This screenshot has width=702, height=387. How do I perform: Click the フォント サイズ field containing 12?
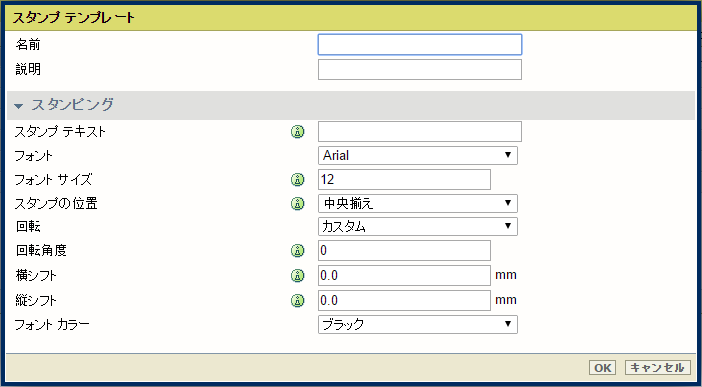pos(404,180)
